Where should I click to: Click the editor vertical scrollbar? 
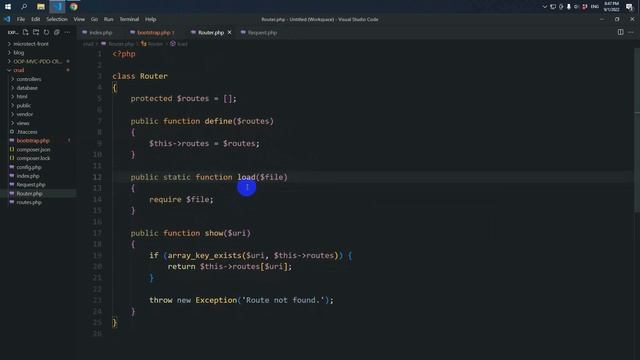637,131
